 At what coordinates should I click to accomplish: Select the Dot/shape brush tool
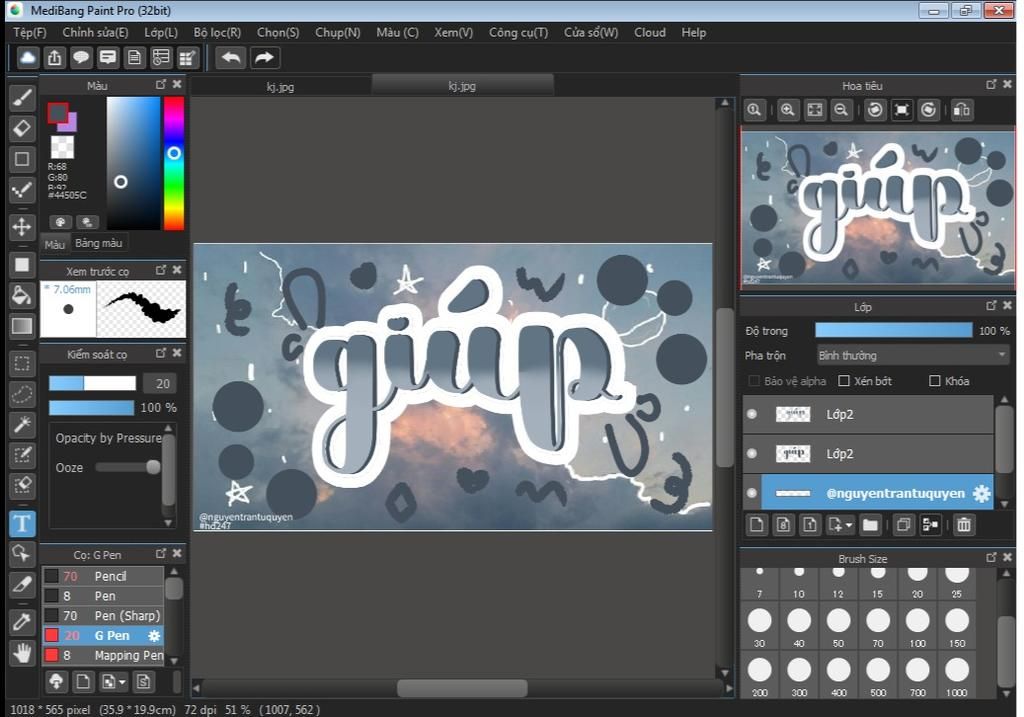click(x=22, y=190)
